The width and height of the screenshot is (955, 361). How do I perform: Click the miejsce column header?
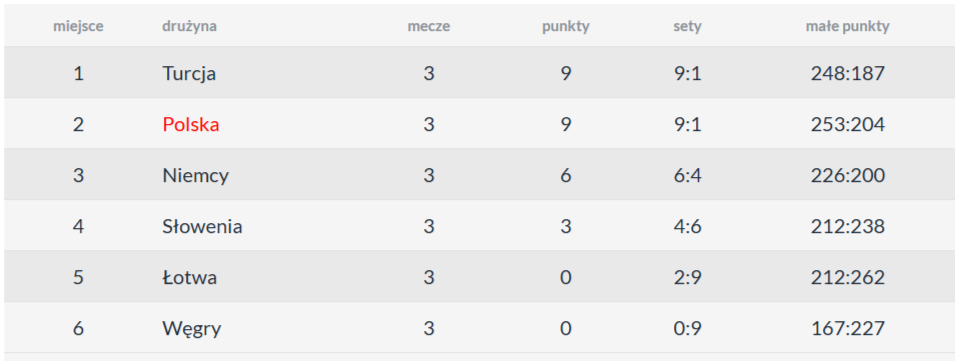[78, 26]
